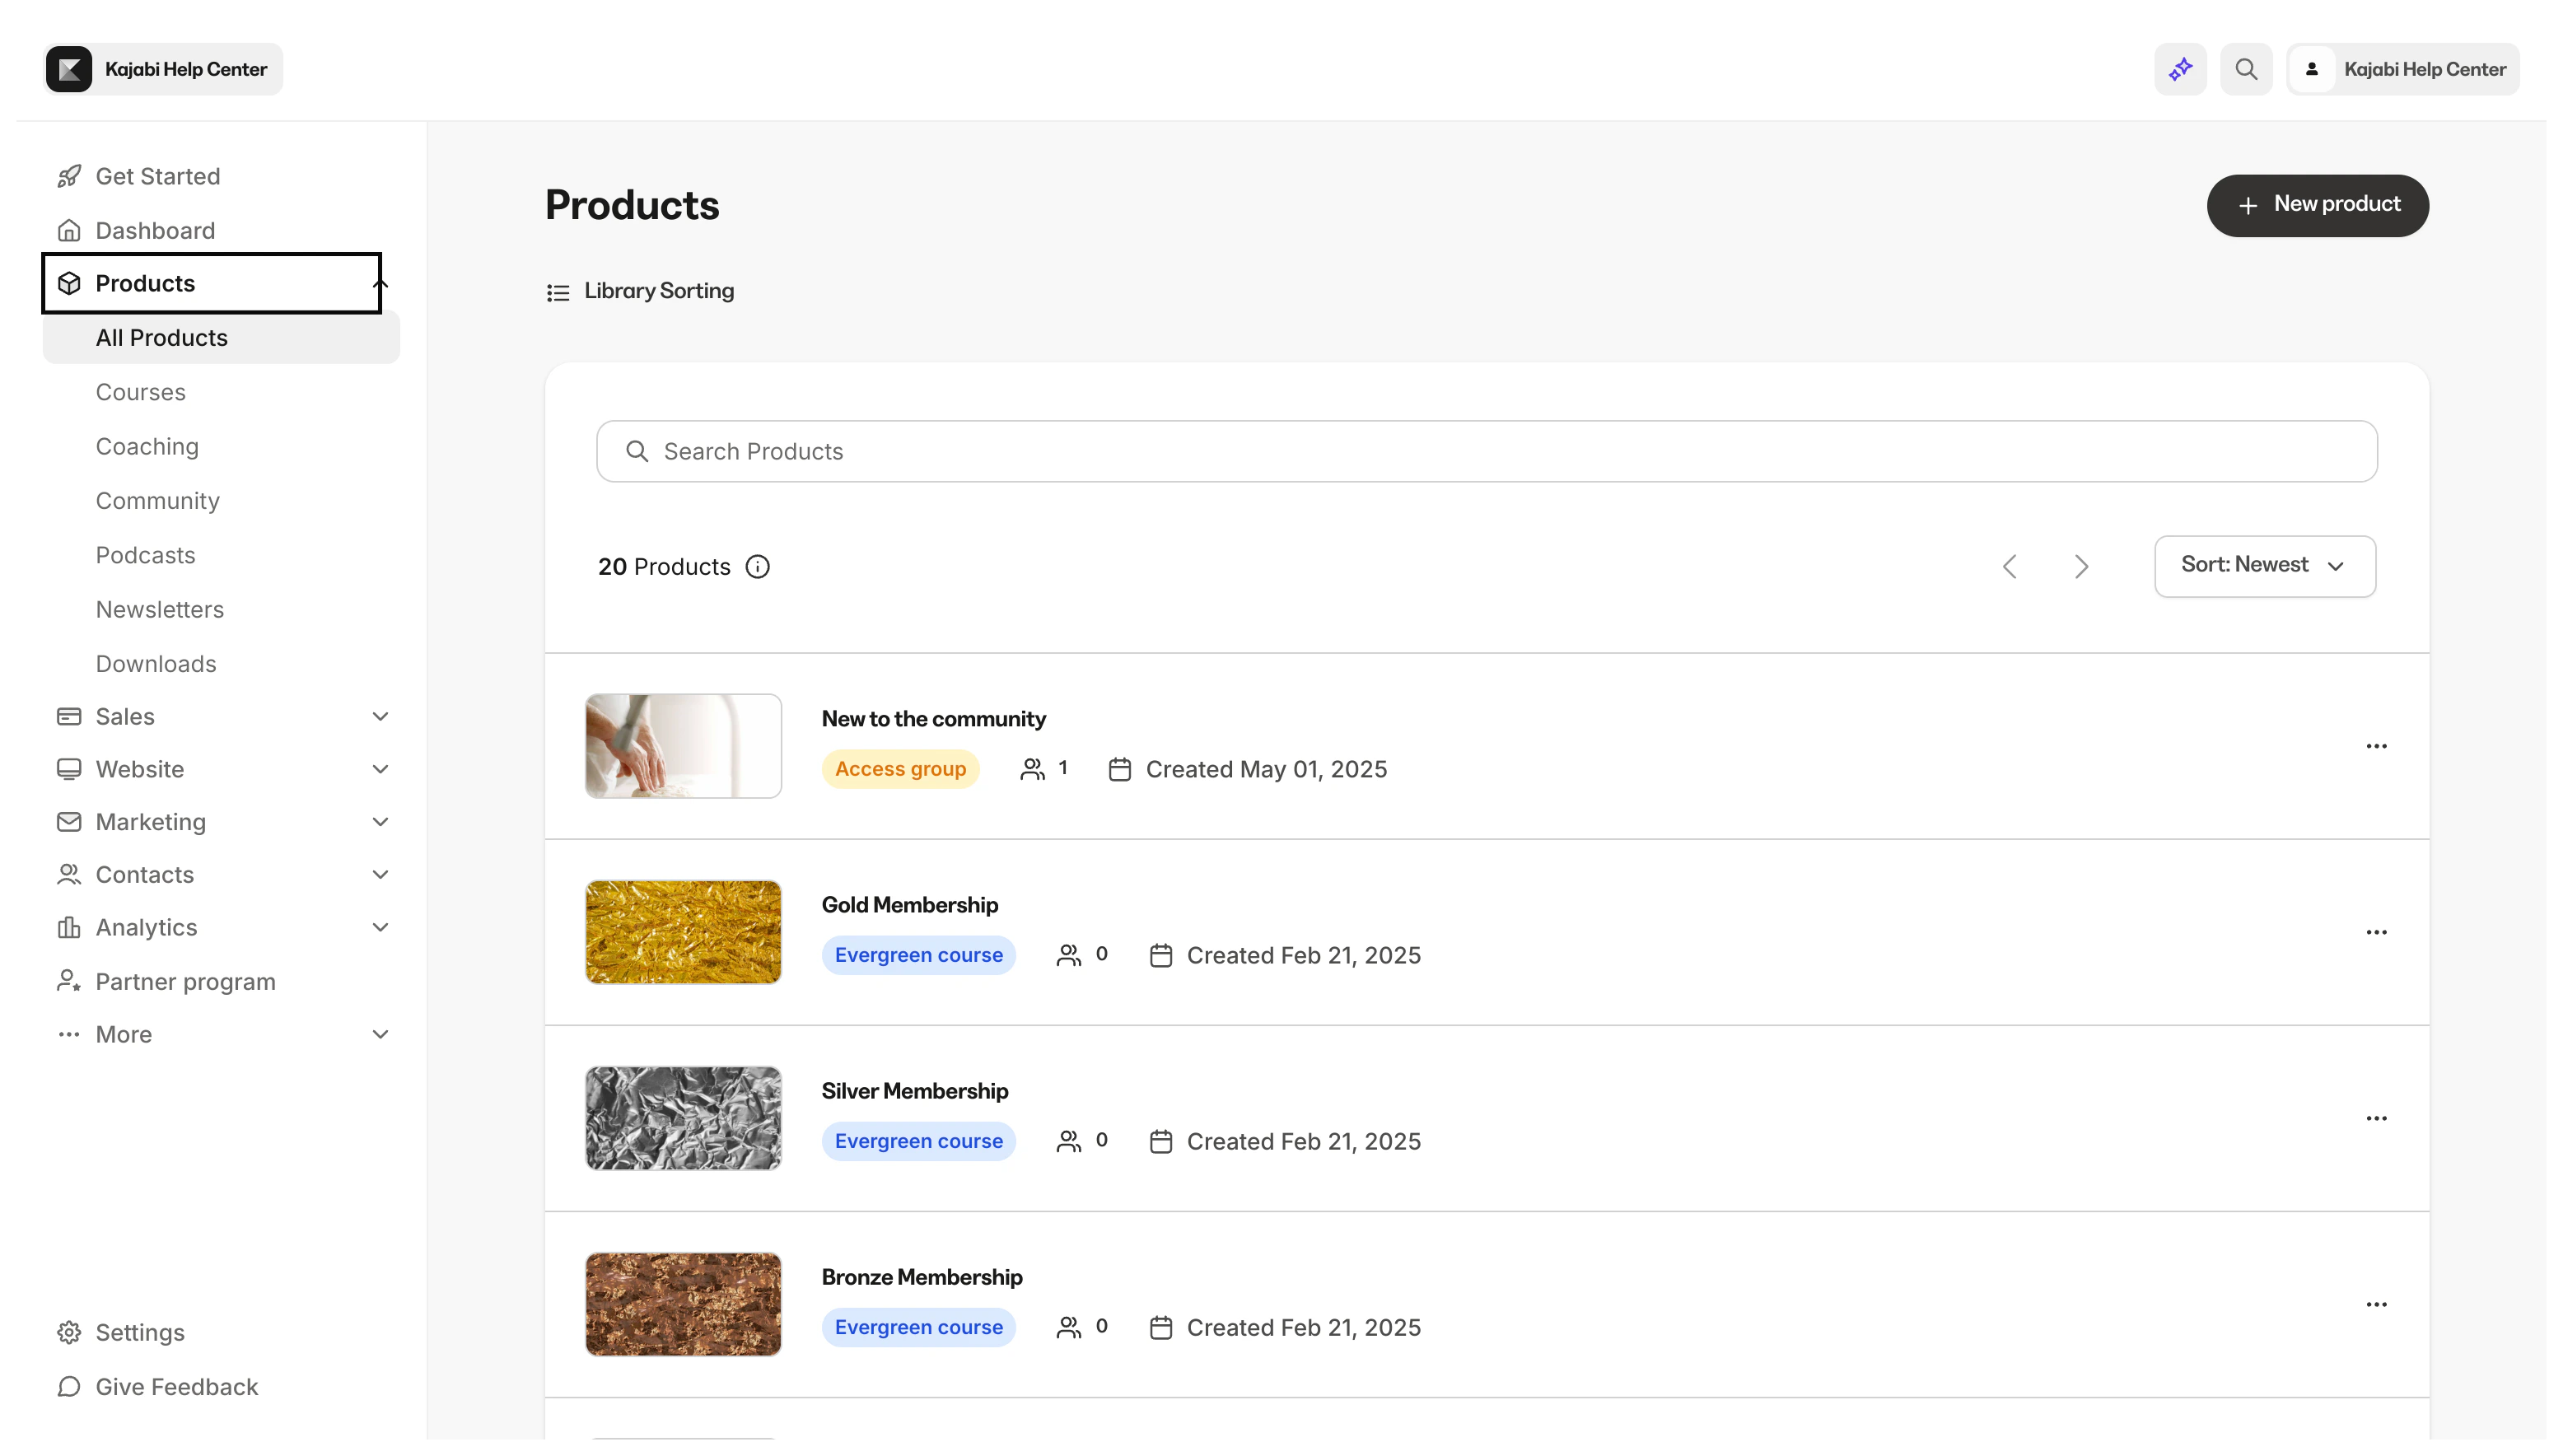Open the Silver Membership product
The height and width of the screenshot is (1456, 2563).
point(914,1091)
